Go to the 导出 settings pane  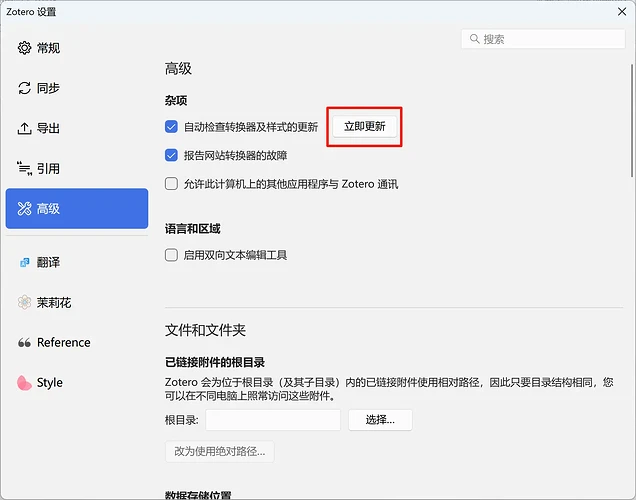(x=77, y=129)
